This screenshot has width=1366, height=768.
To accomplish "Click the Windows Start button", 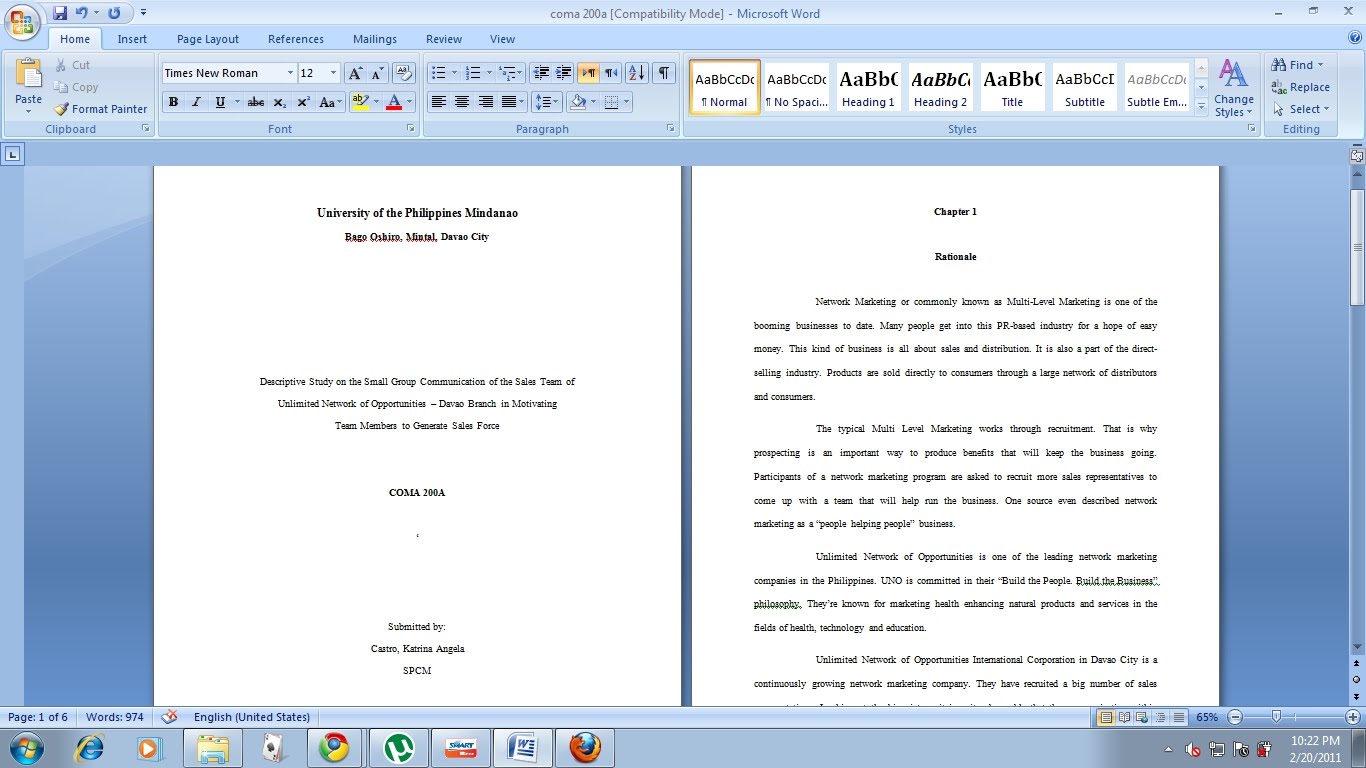I will (x=26, y=748).
